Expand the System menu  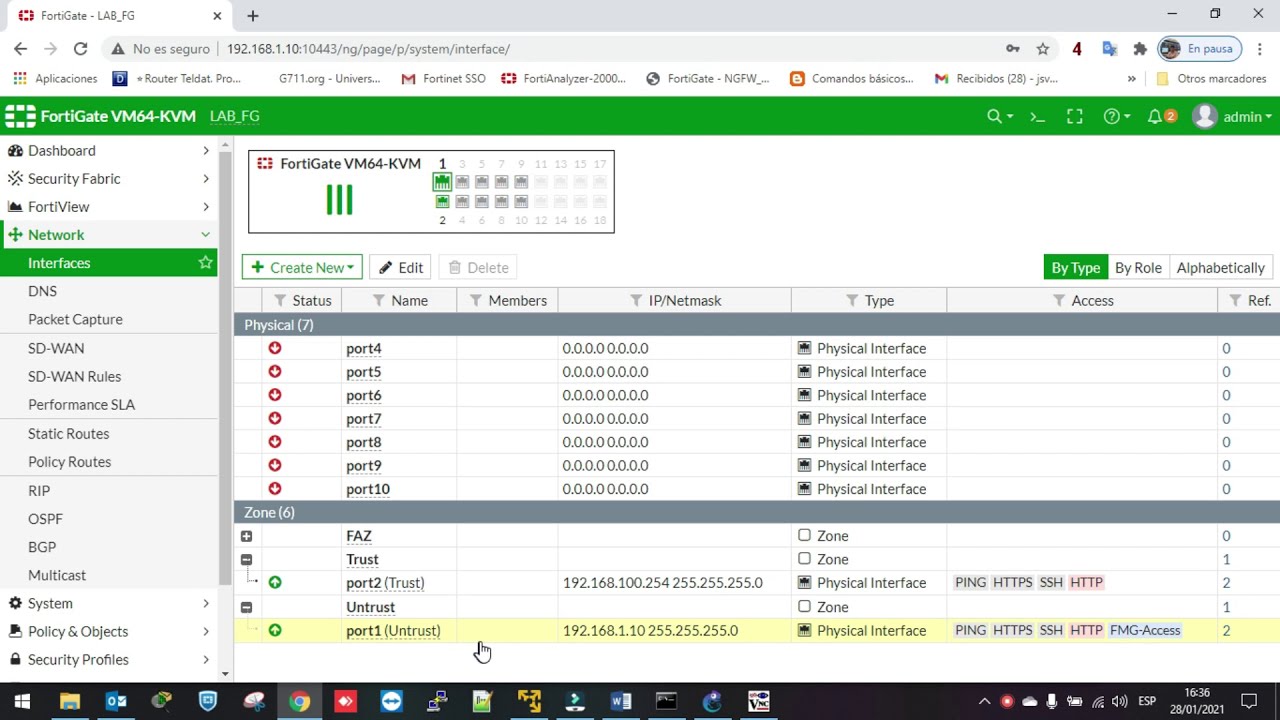[x=108, y=603]
